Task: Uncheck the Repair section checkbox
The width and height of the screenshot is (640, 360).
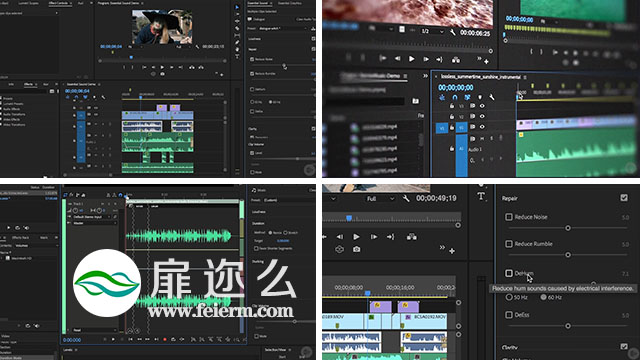Action: point(624,198)
